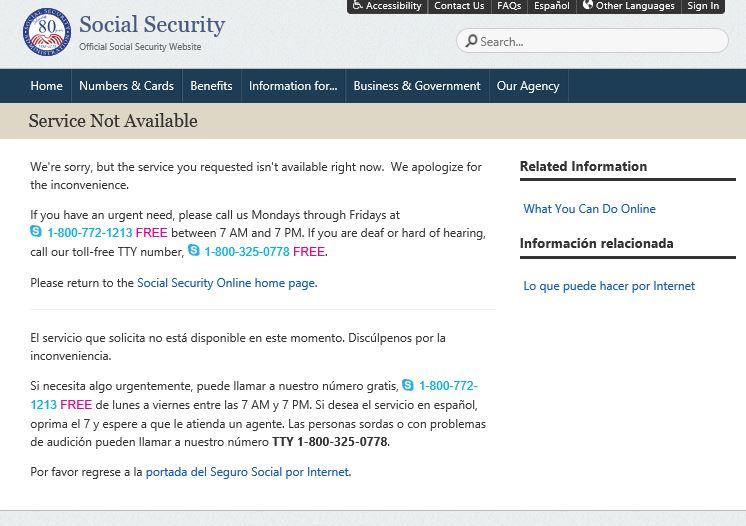Open the Home navigation item
The width and height of the screenshot is (746, 526).
coord(46,86)
